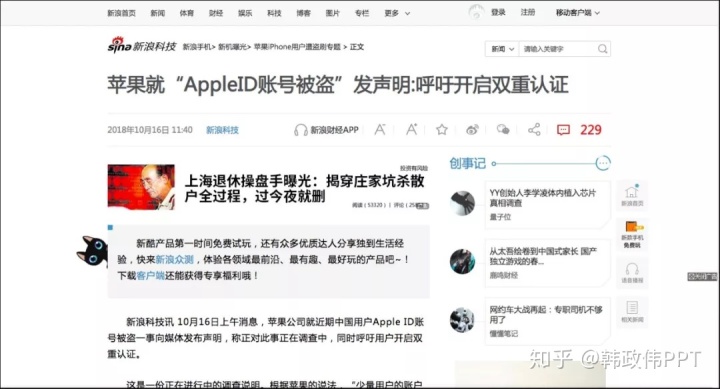Open article 网约车大战再起：专职司机不够用了

coord(546,314)
